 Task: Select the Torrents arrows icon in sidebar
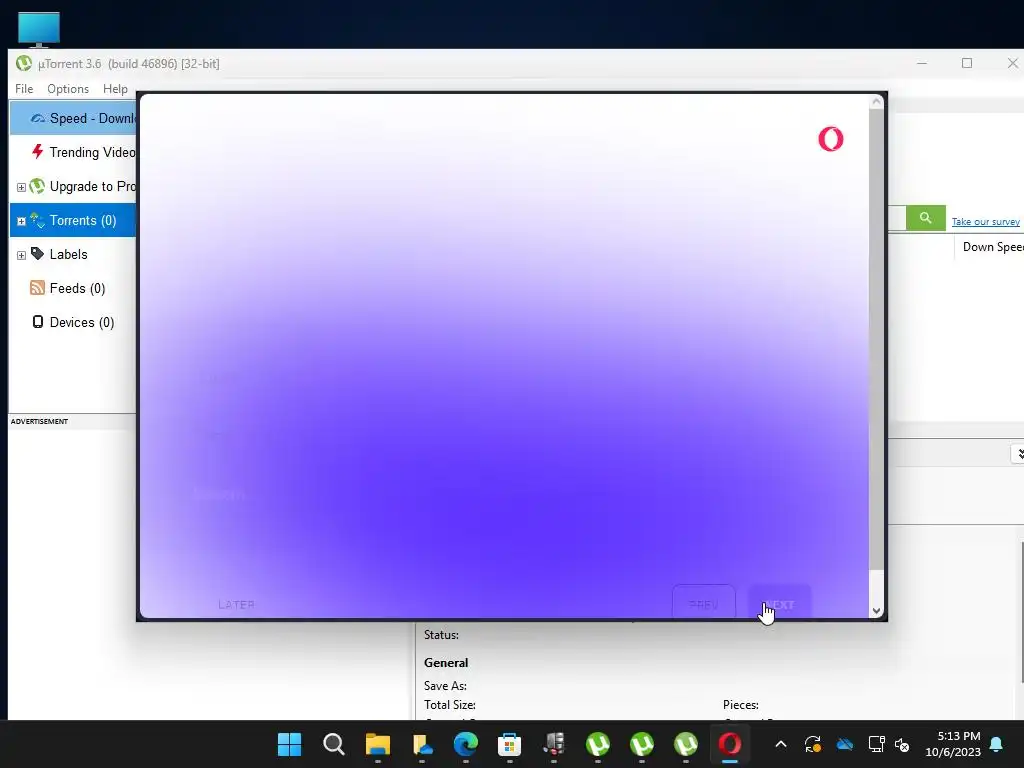click(37, 220)
